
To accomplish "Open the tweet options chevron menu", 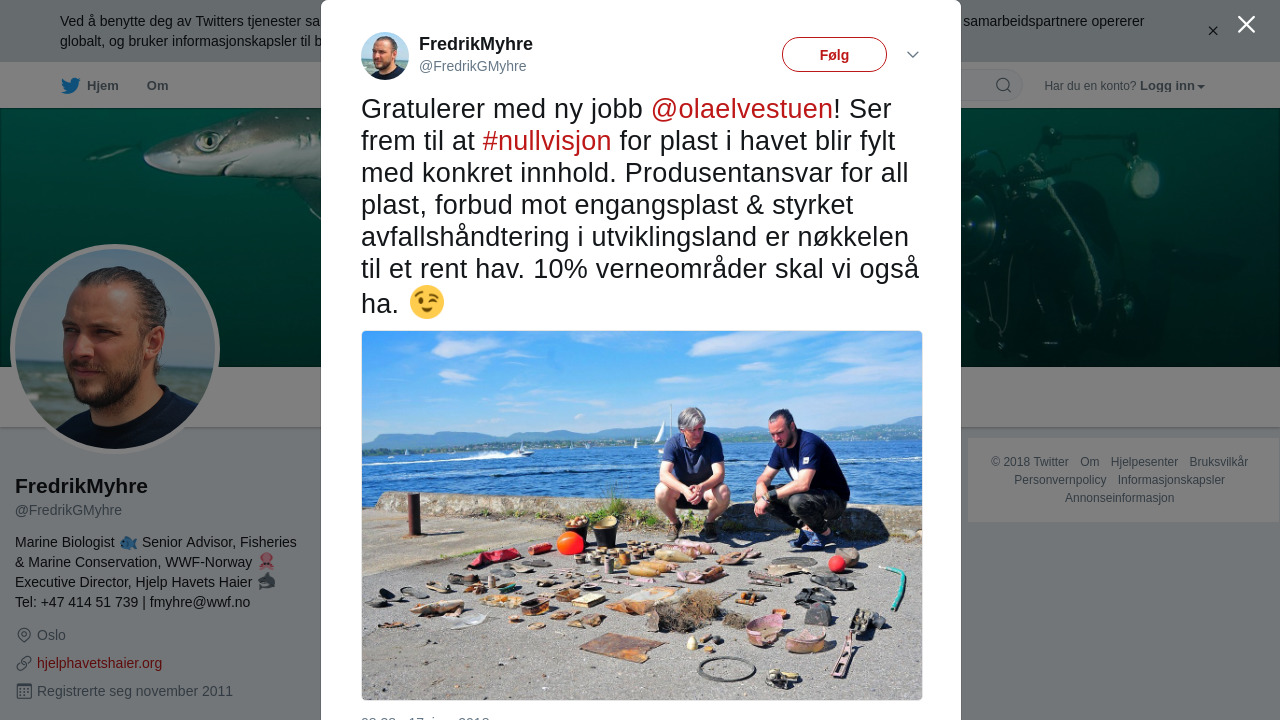I will [x=913, y=55].
